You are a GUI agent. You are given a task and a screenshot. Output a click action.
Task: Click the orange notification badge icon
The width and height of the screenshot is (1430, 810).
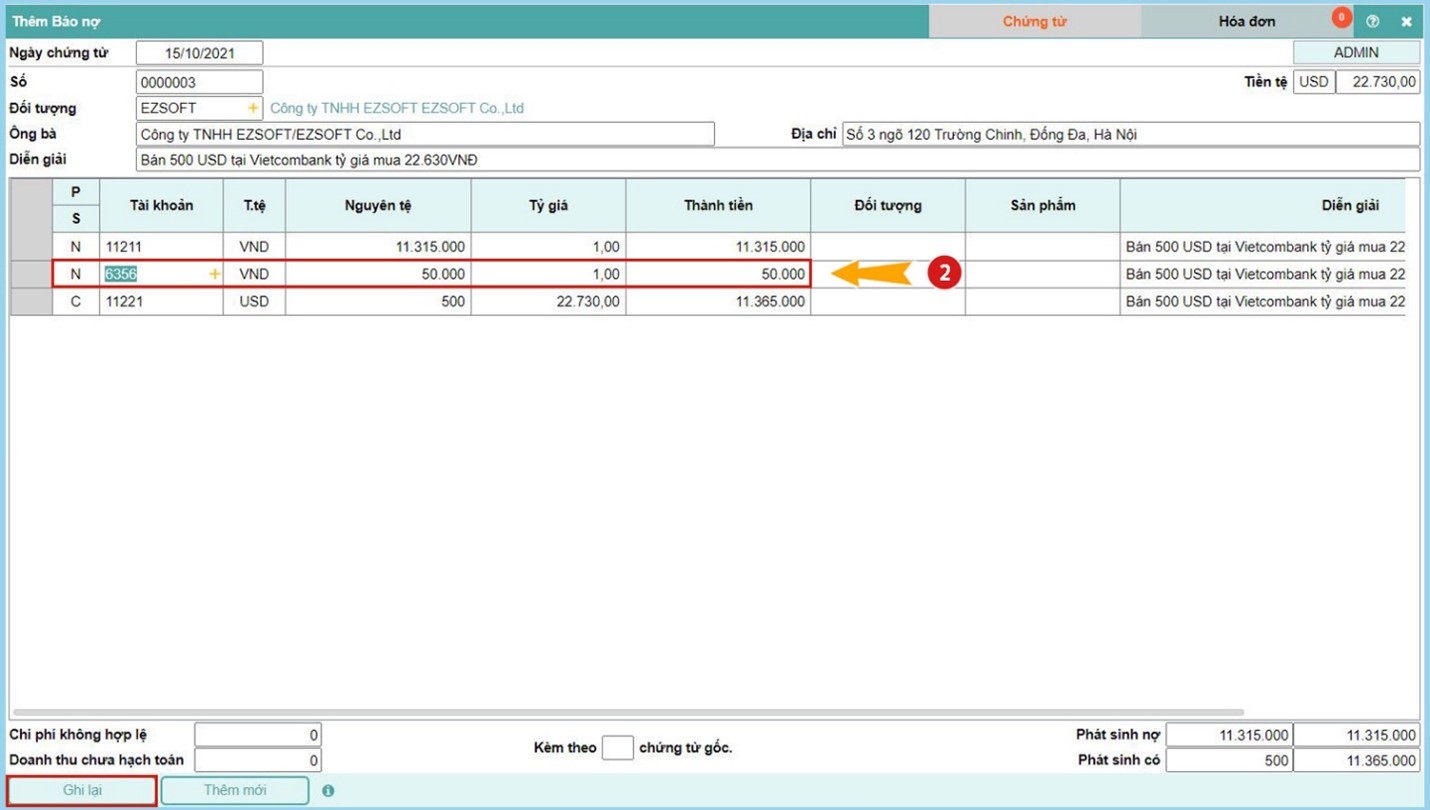coord(1341,17)
